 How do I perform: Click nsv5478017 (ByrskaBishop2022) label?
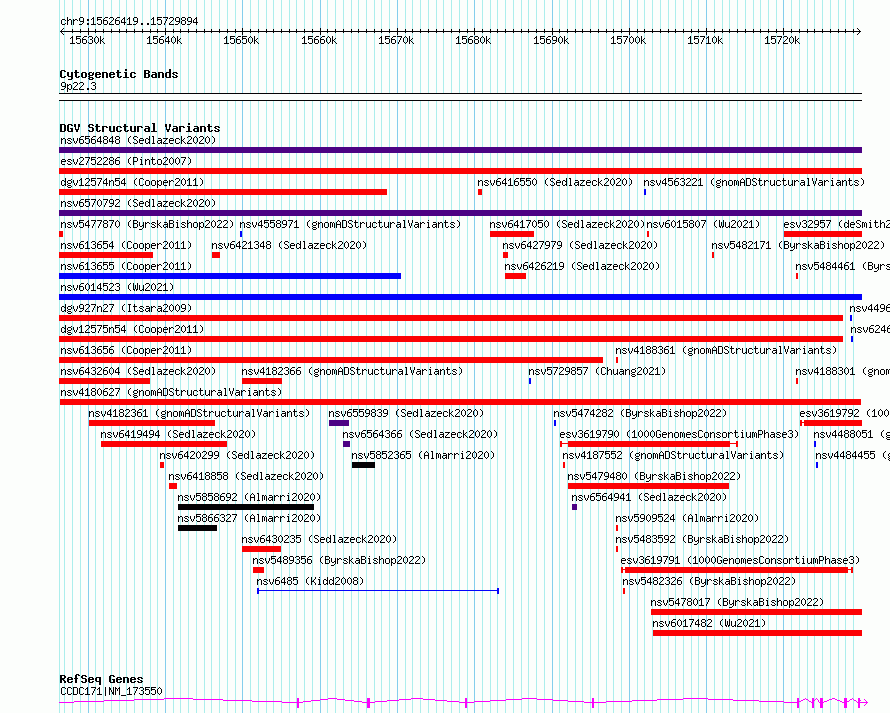pos(737,602)
